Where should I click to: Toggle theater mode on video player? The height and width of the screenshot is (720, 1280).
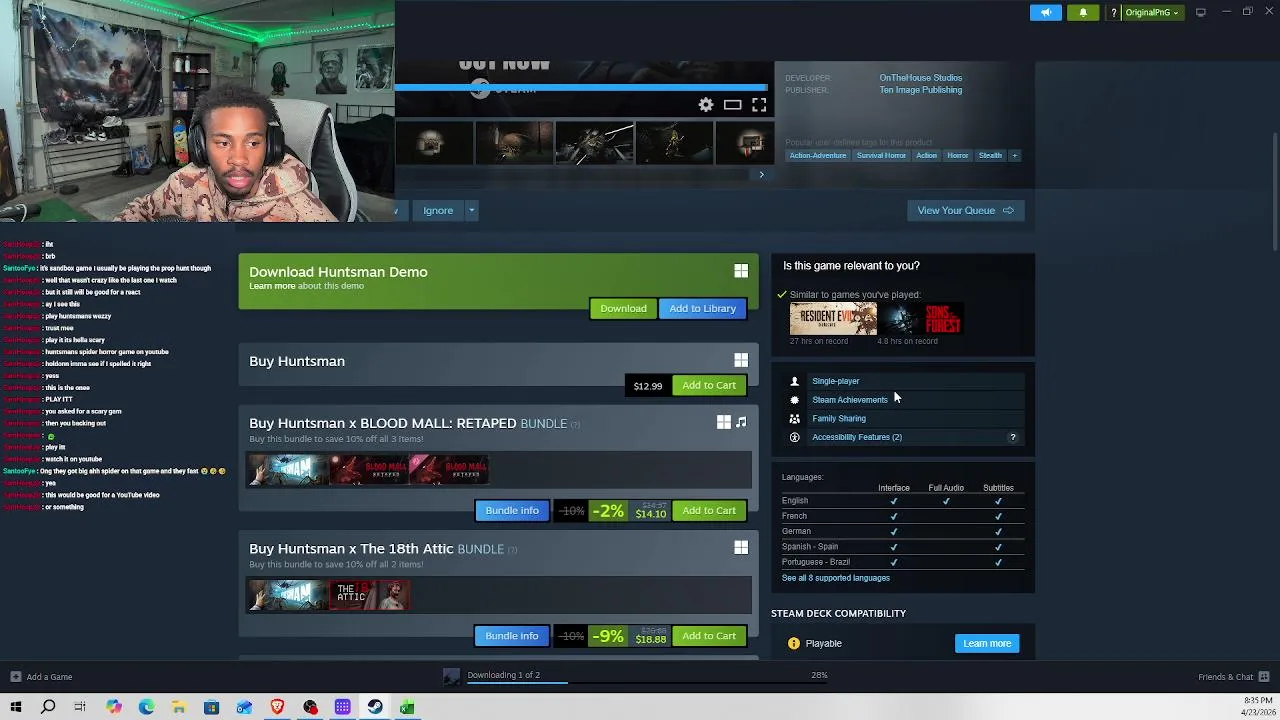tap(732, 105)
